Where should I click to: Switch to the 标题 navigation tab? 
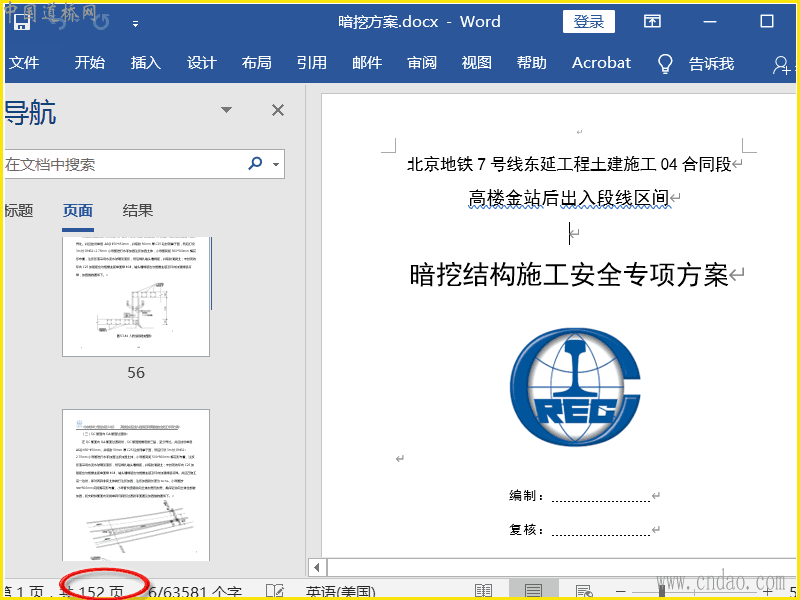(x=19, y=210)
